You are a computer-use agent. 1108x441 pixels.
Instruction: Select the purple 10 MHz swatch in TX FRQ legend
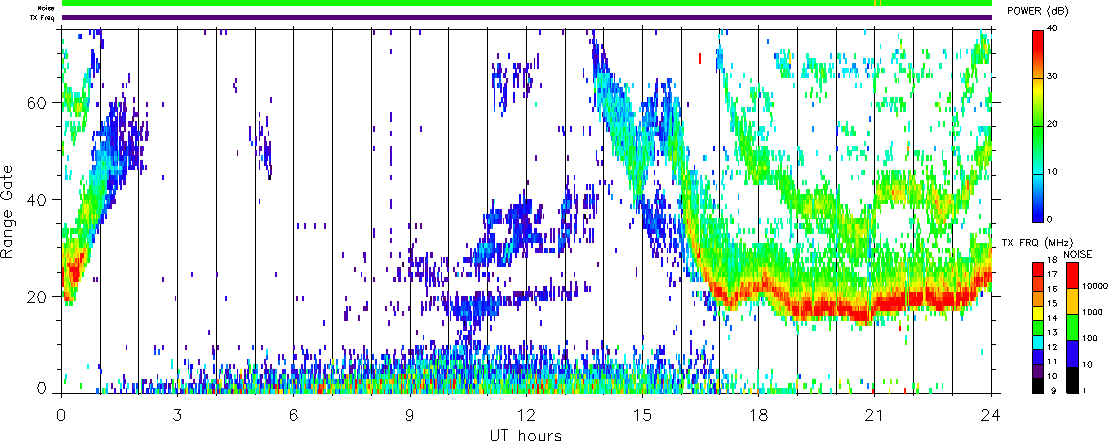tap(1037, 371)
